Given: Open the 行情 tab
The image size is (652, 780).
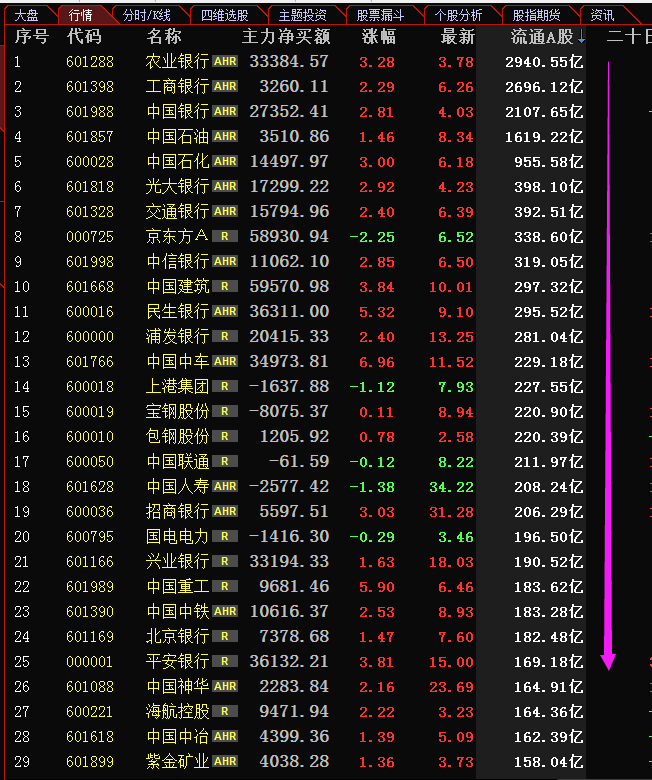Looking at the screenshot, I should pyautogui.click(x=81, y=15).
